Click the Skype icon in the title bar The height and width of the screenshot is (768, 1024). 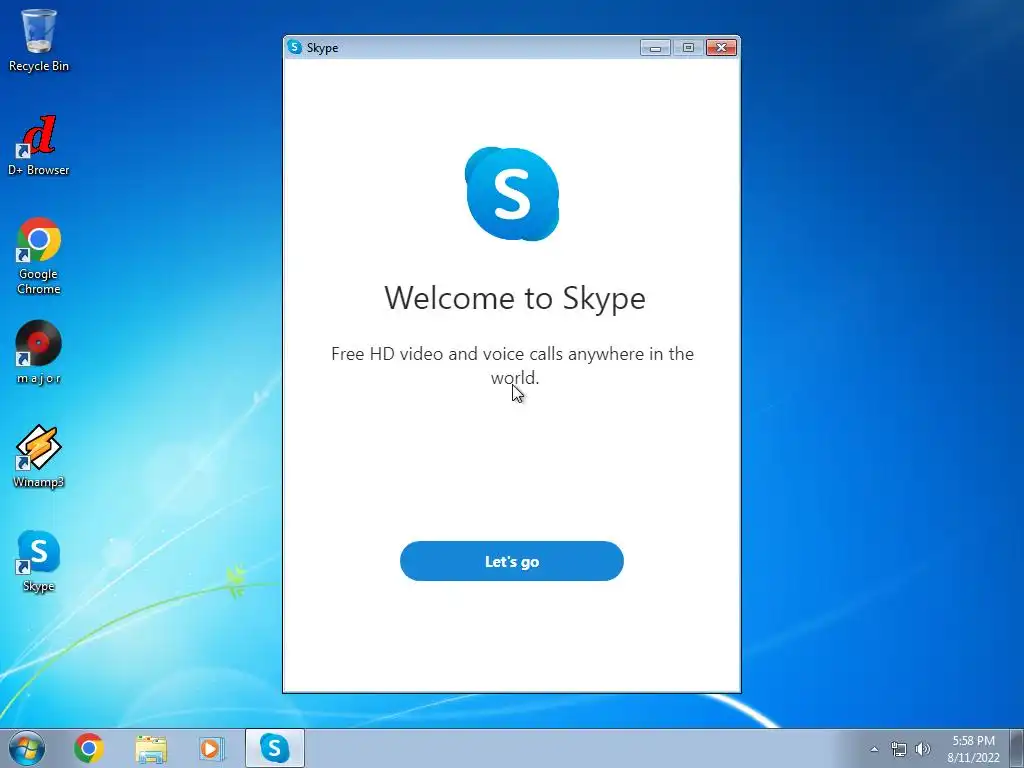click(295, 47)
